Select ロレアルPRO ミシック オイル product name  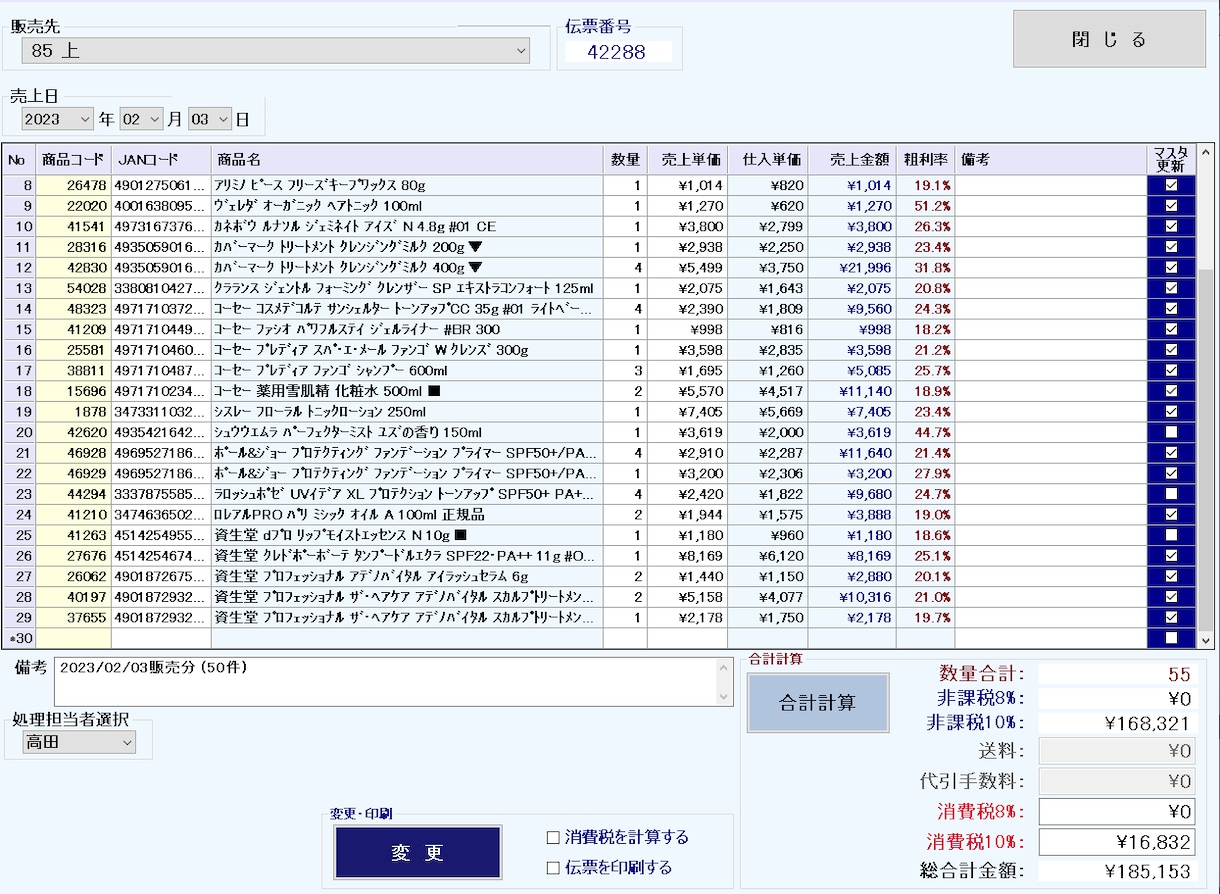tap(407, 514)
